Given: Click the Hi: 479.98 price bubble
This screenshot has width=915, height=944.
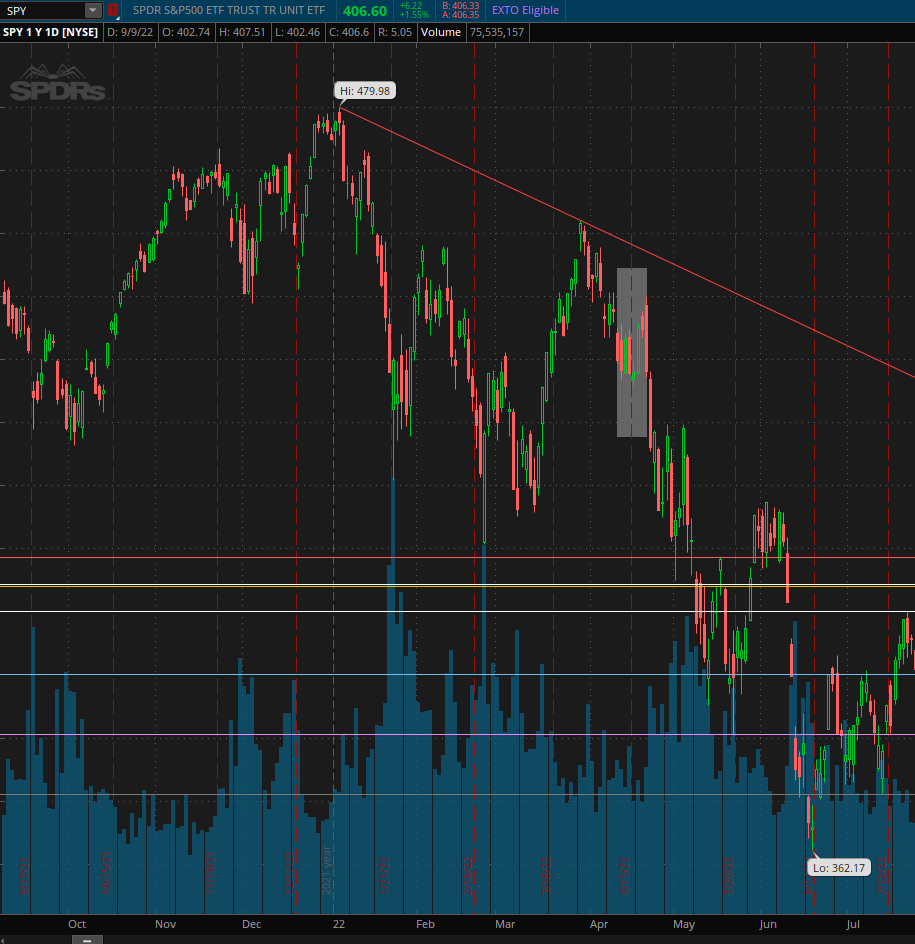Looking at the screenshot, I should click(x=365, y=91).
